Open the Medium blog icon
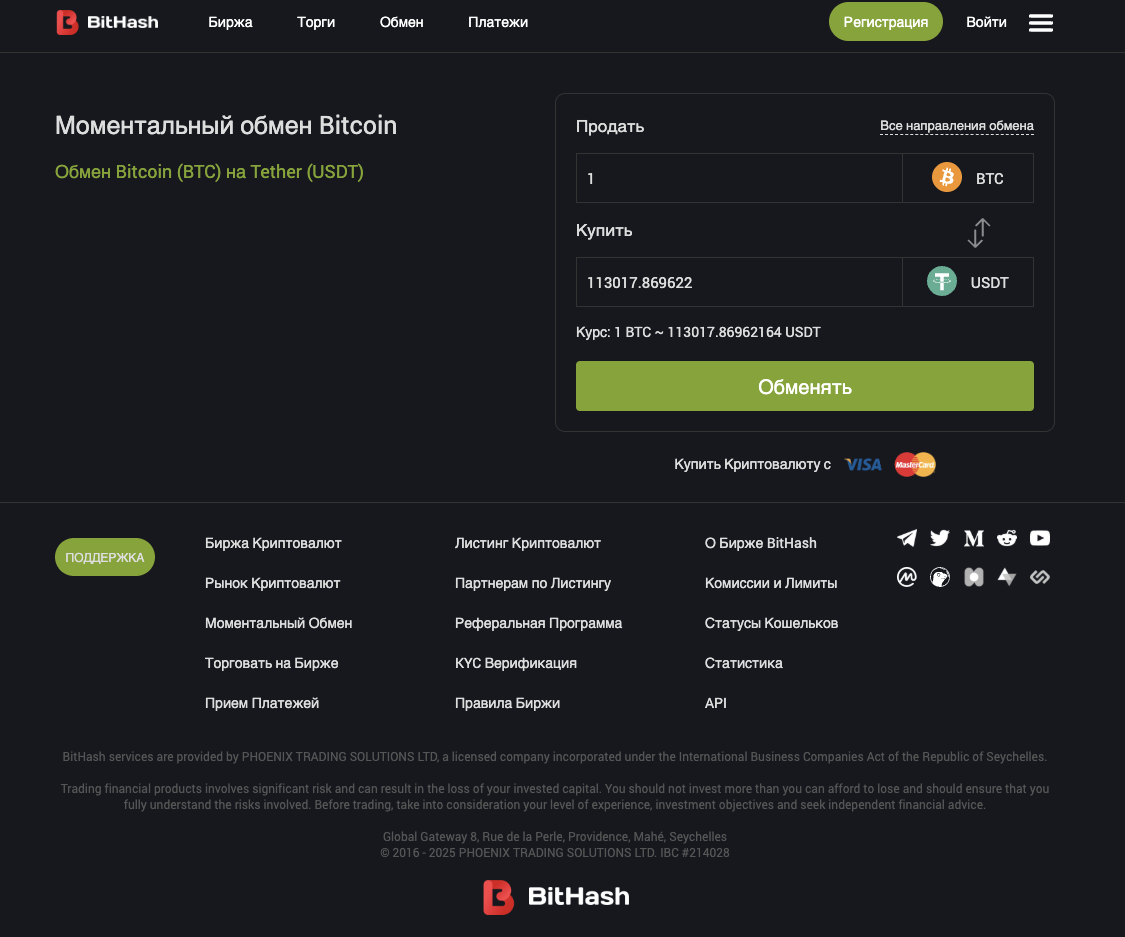1125x937 pixels. click(x=973, y=538)
